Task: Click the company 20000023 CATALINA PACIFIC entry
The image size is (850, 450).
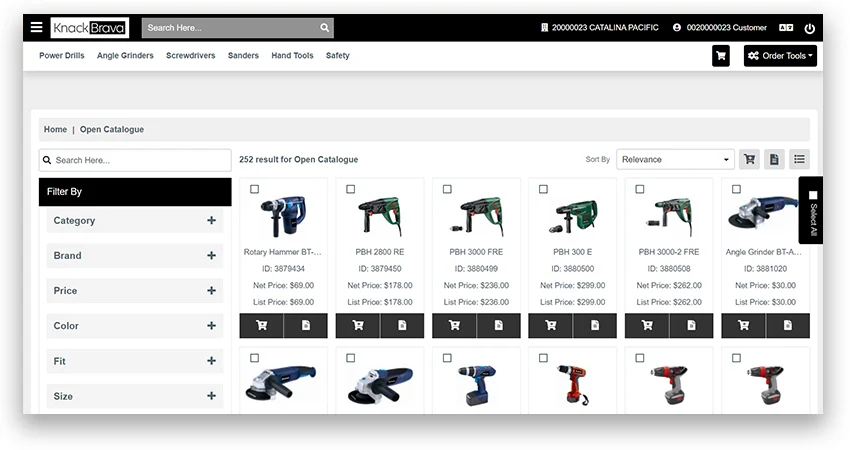Action: coord(600,28)
